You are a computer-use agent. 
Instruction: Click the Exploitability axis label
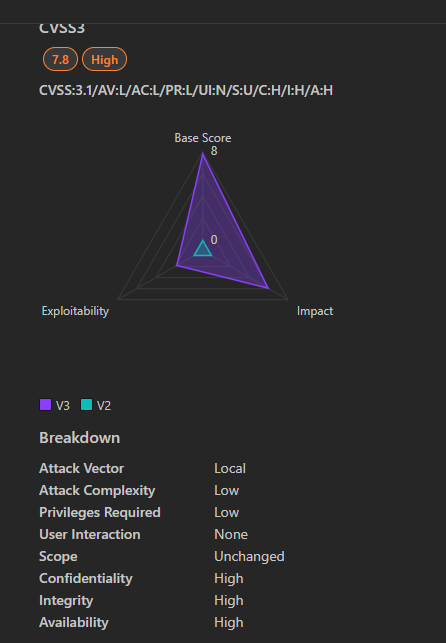click(x=75, y=311)
